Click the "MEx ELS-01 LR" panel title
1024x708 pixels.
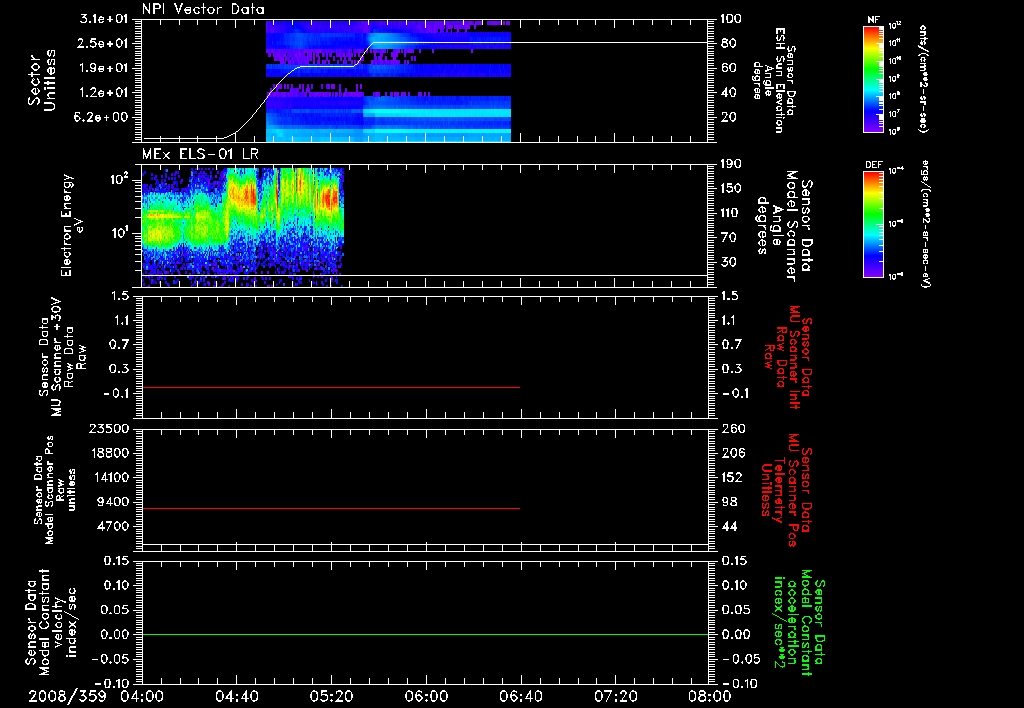(x=200, y=154)
